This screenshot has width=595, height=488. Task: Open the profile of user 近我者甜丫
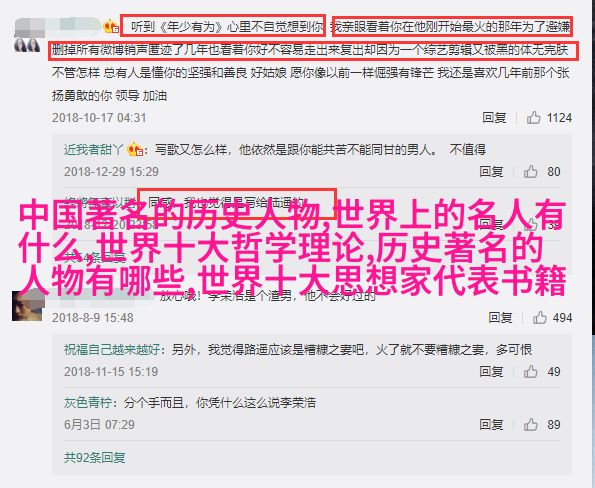pos(93,150)
